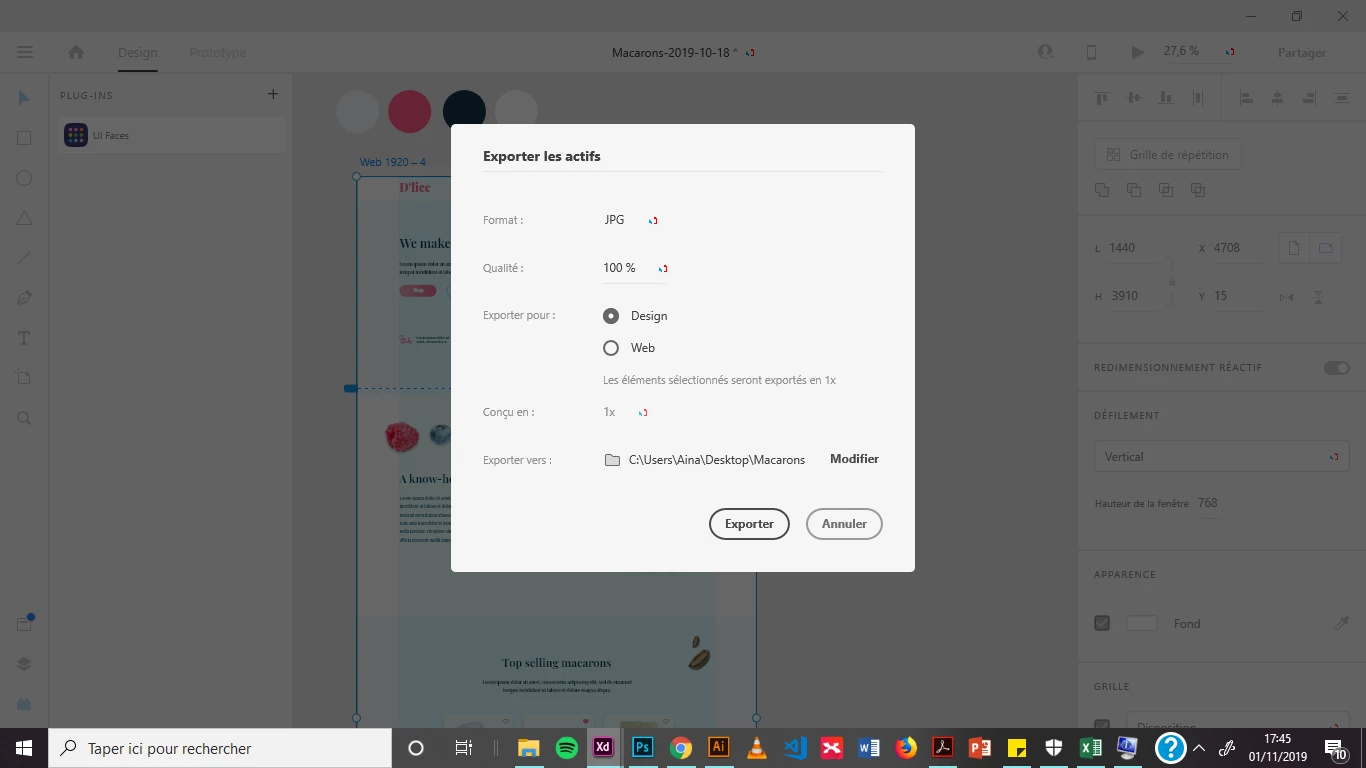Screen dimensions: 1366x768
Task: Click the Grille de répétition button
Action: (1168, 155)
